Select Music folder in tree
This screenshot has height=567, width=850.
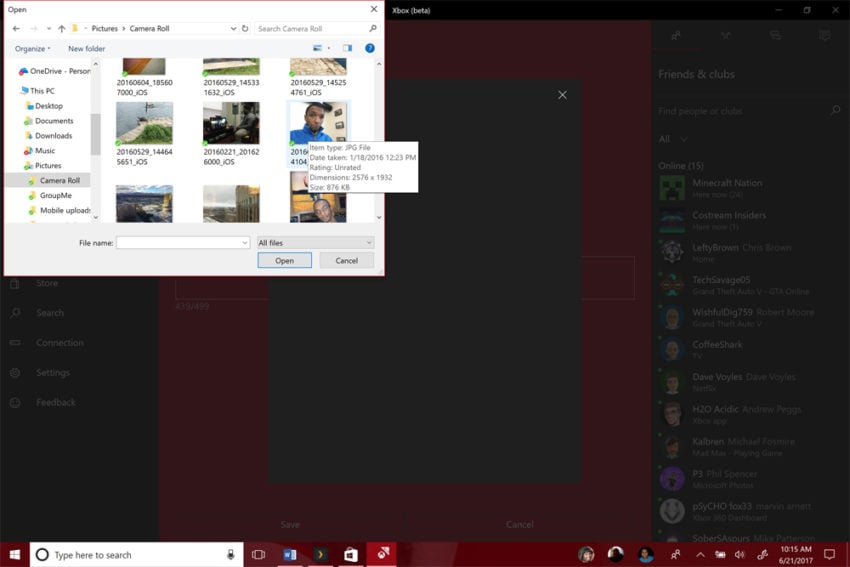[40, 151]
